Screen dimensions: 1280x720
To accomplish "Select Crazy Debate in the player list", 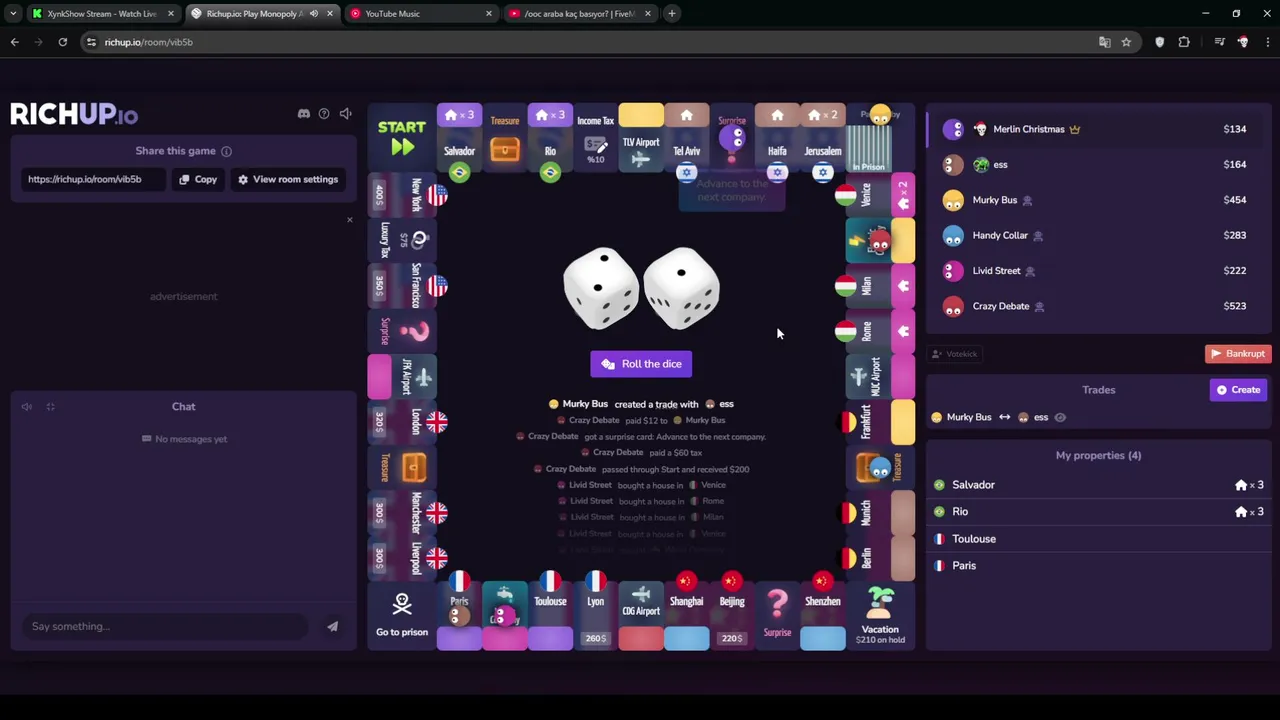I will 1098,306.
